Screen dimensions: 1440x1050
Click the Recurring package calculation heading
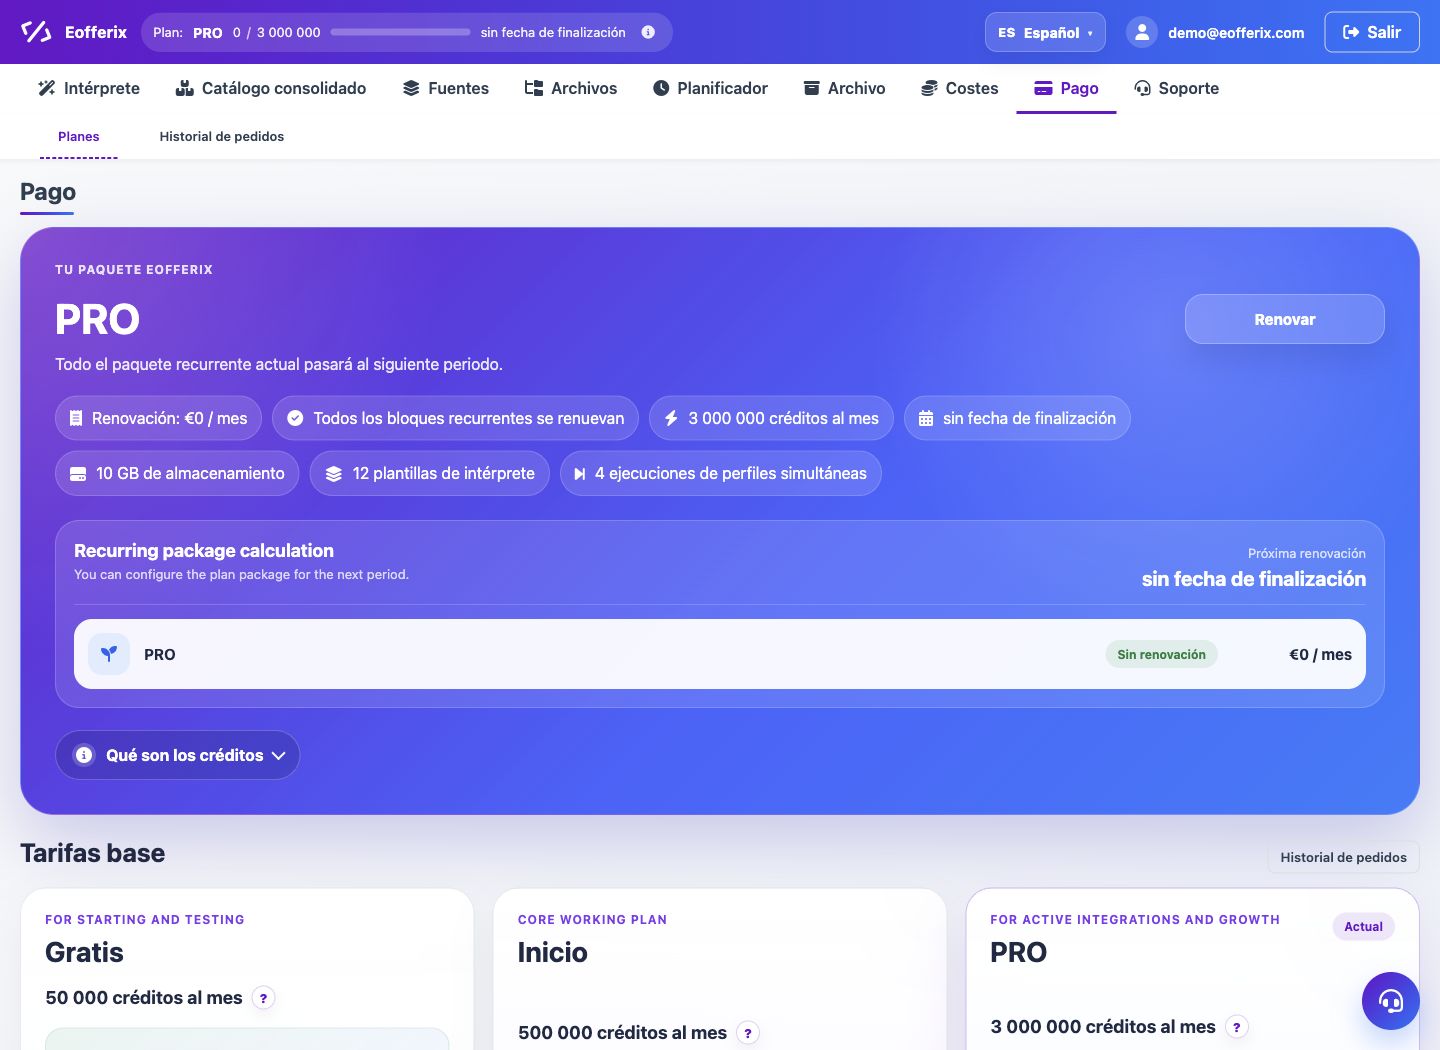click(204, 551)
